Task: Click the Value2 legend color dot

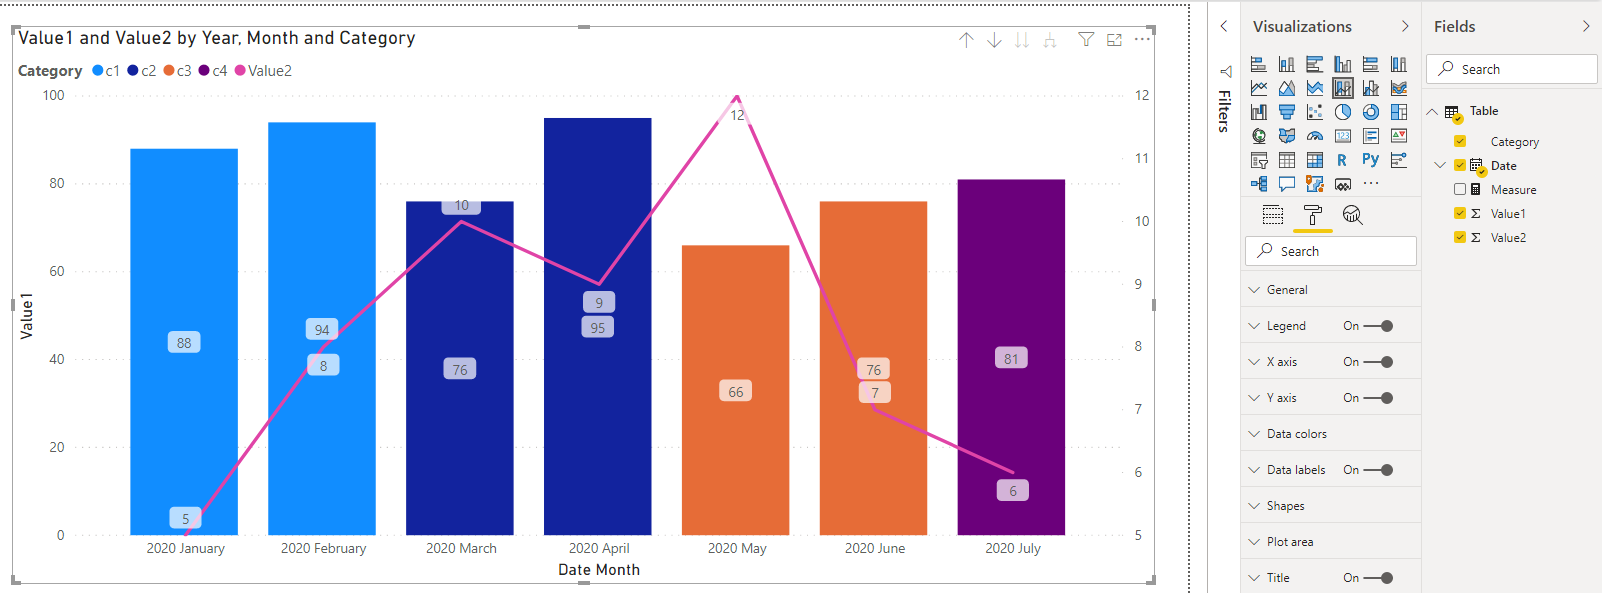Action: 240,71
